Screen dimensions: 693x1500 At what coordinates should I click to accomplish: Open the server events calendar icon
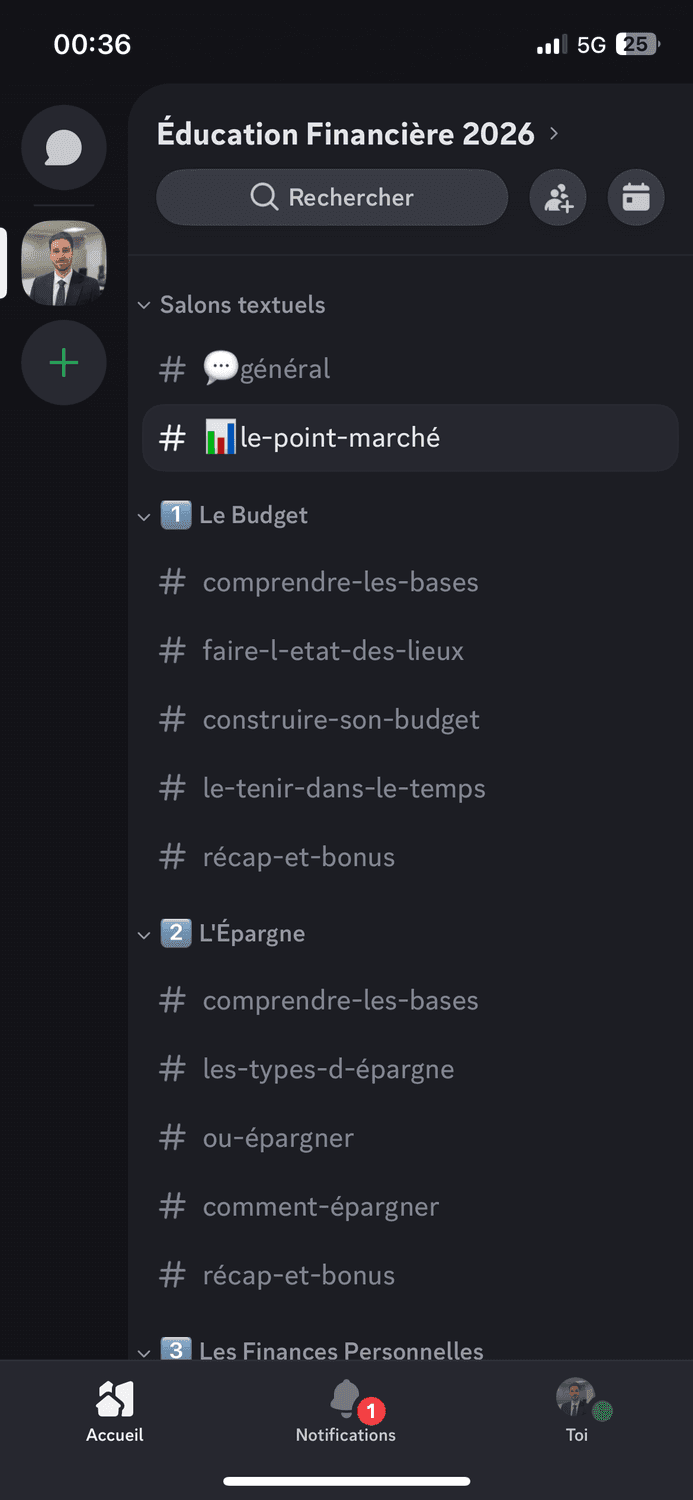(x=636, y=198)
